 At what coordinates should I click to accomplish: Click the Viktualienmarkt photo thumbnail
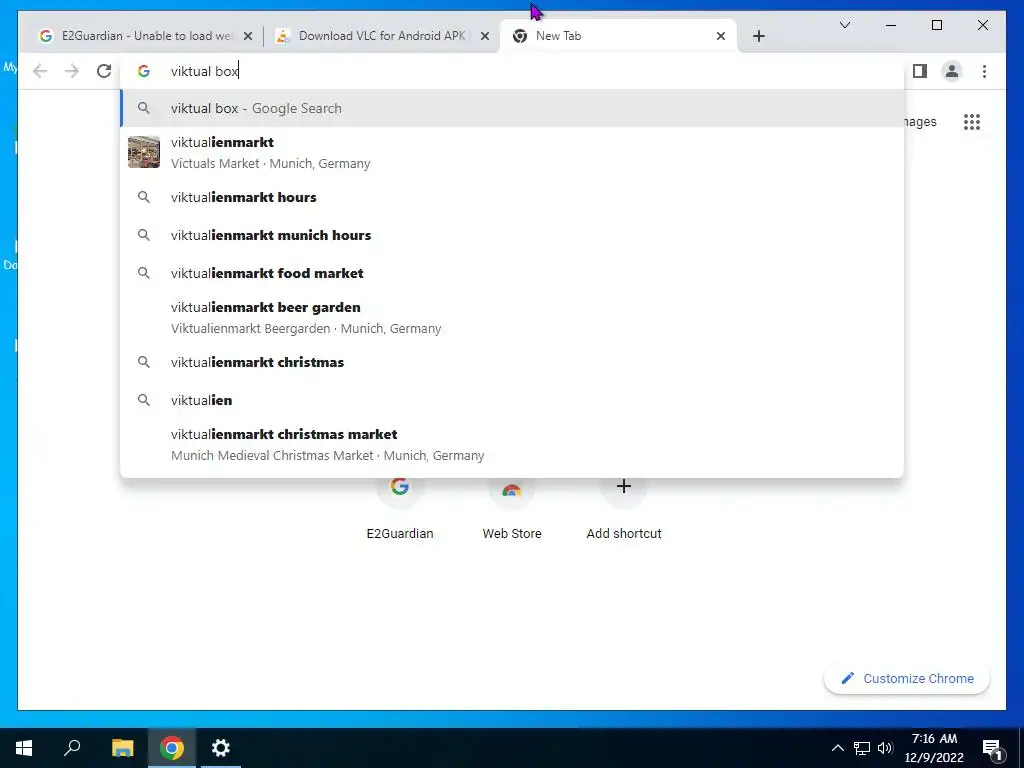pos(144,152)
